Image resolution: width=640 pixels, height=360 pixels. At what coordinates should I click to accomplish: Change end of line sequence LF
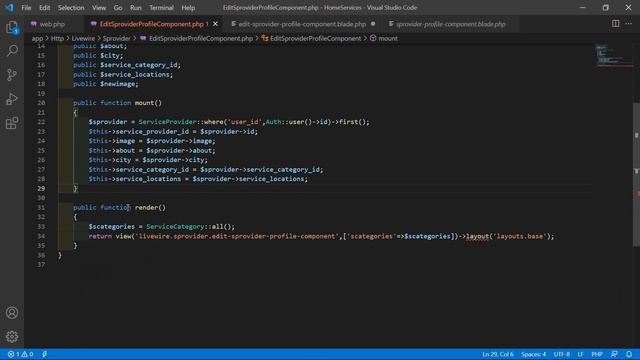580,354
